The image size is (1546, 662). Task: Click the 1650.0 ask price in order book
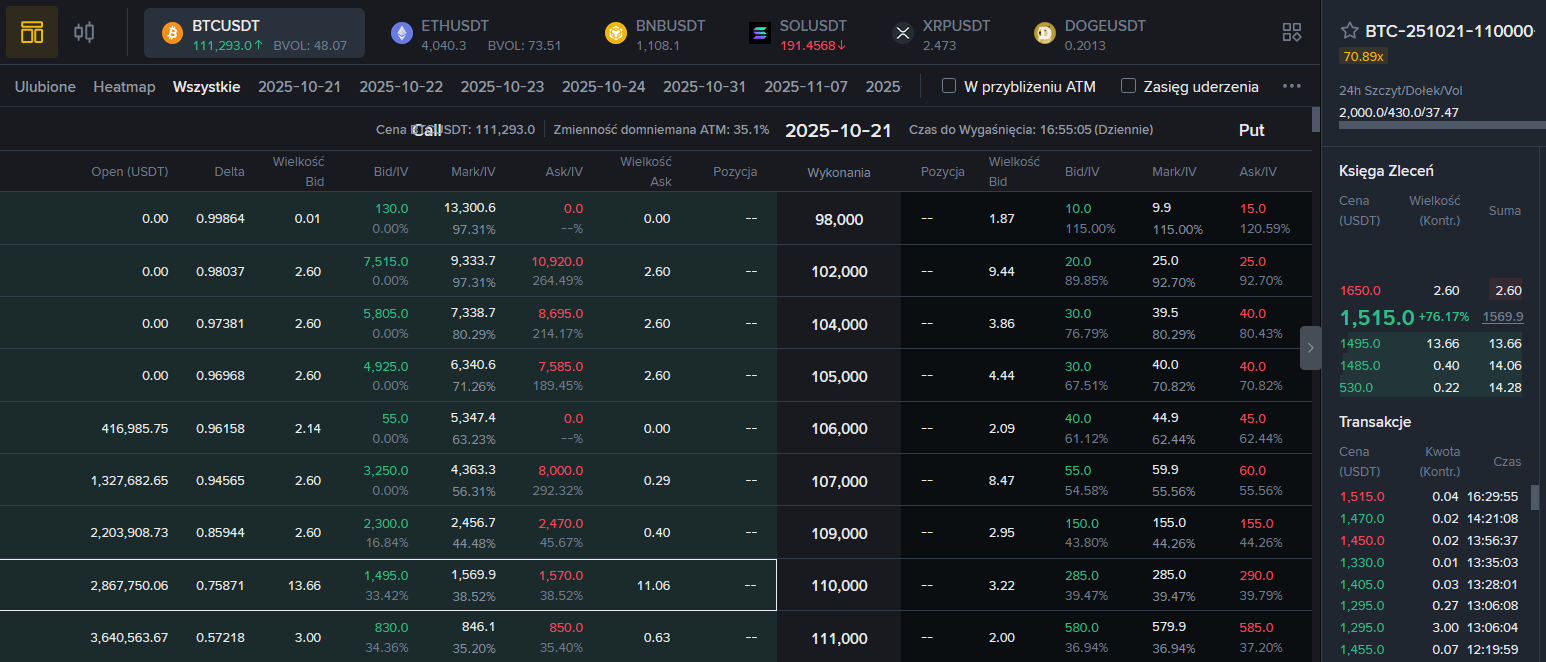click(x=1359, y=290)
